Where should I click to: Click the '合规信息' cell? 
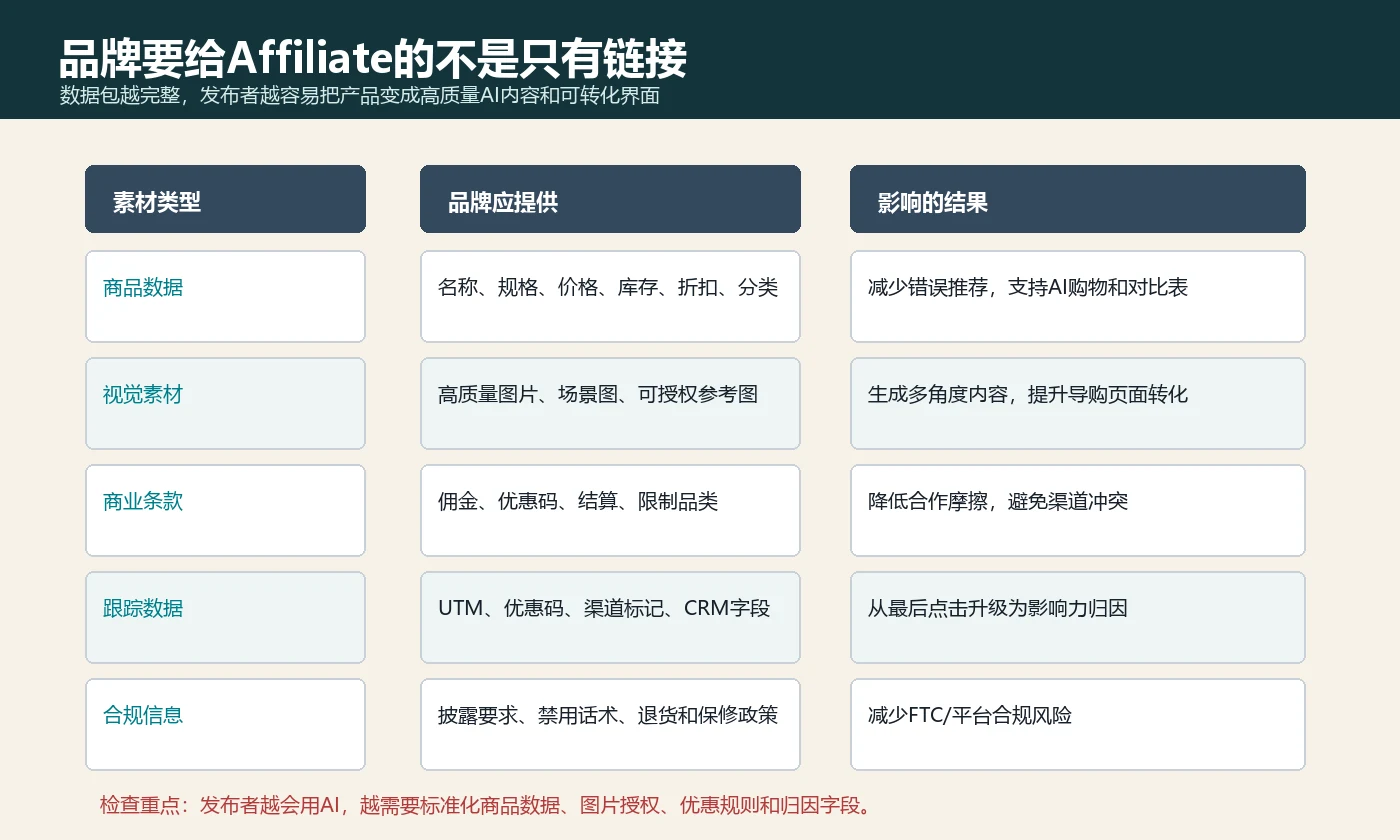coord(225,724)
